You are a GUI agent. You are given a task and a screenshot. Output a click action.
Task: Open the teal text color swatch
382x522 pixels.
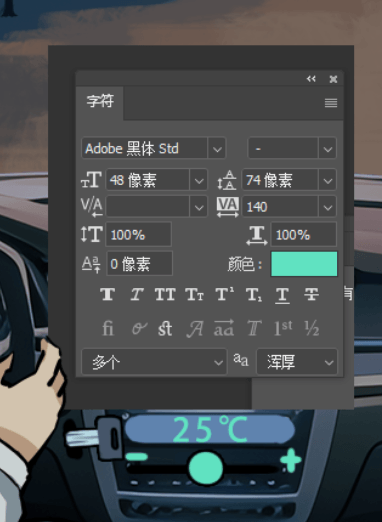pyautogui.click(x=304, y=264)
